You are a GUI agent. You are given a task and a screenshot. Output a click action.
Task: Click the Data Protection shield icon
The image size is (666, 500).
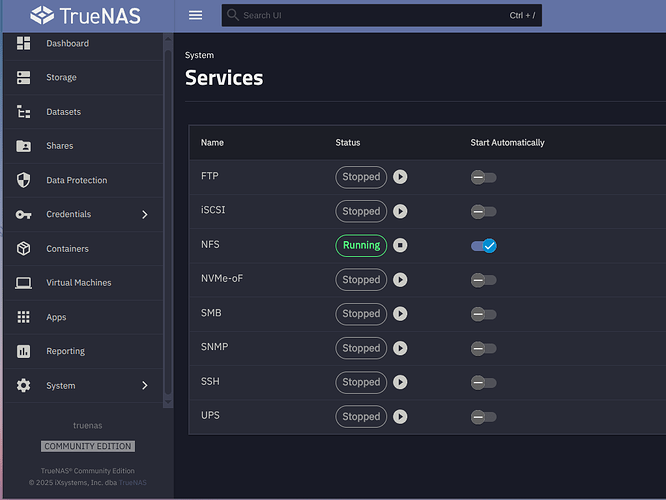[24, 180]
